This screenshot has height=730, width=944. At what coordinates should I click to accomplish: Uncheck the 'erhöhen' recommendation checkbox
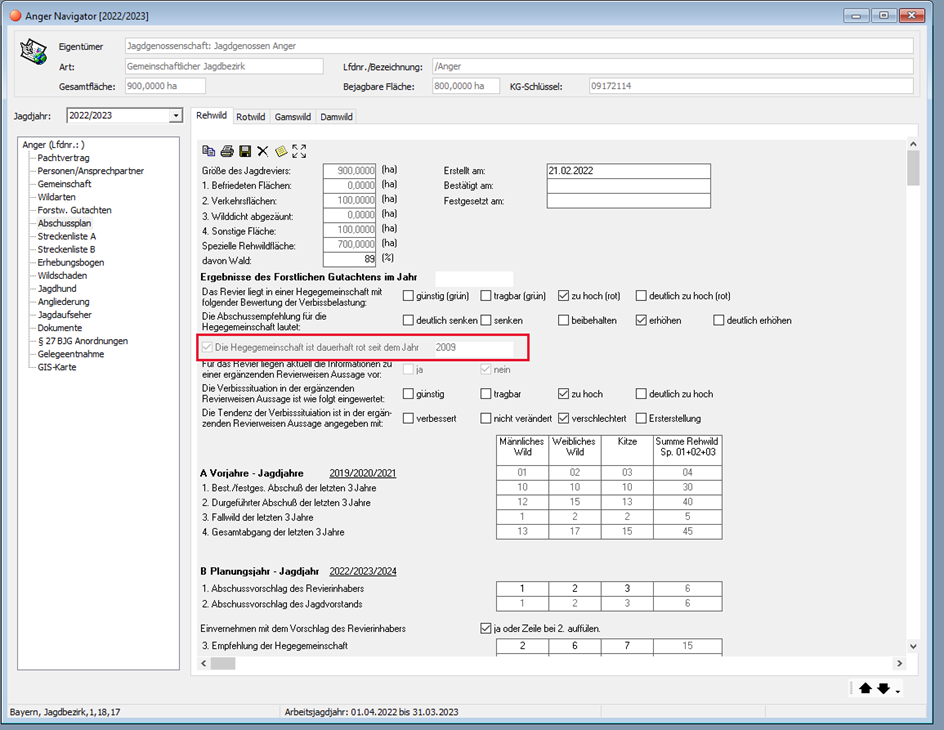pos(642,321)
